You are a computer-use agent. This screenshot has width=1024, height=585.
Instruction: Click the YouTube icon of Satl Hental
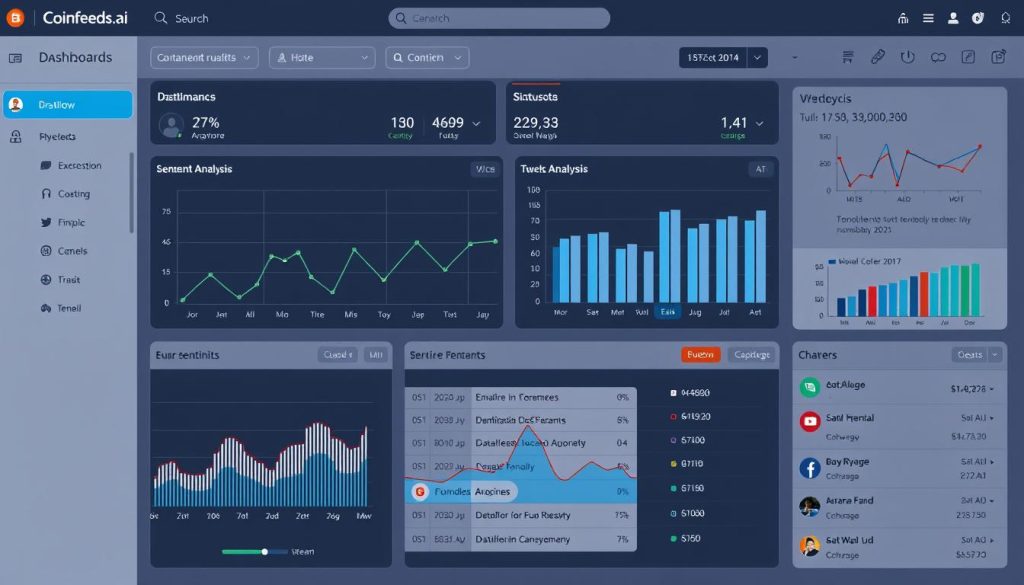810,422
